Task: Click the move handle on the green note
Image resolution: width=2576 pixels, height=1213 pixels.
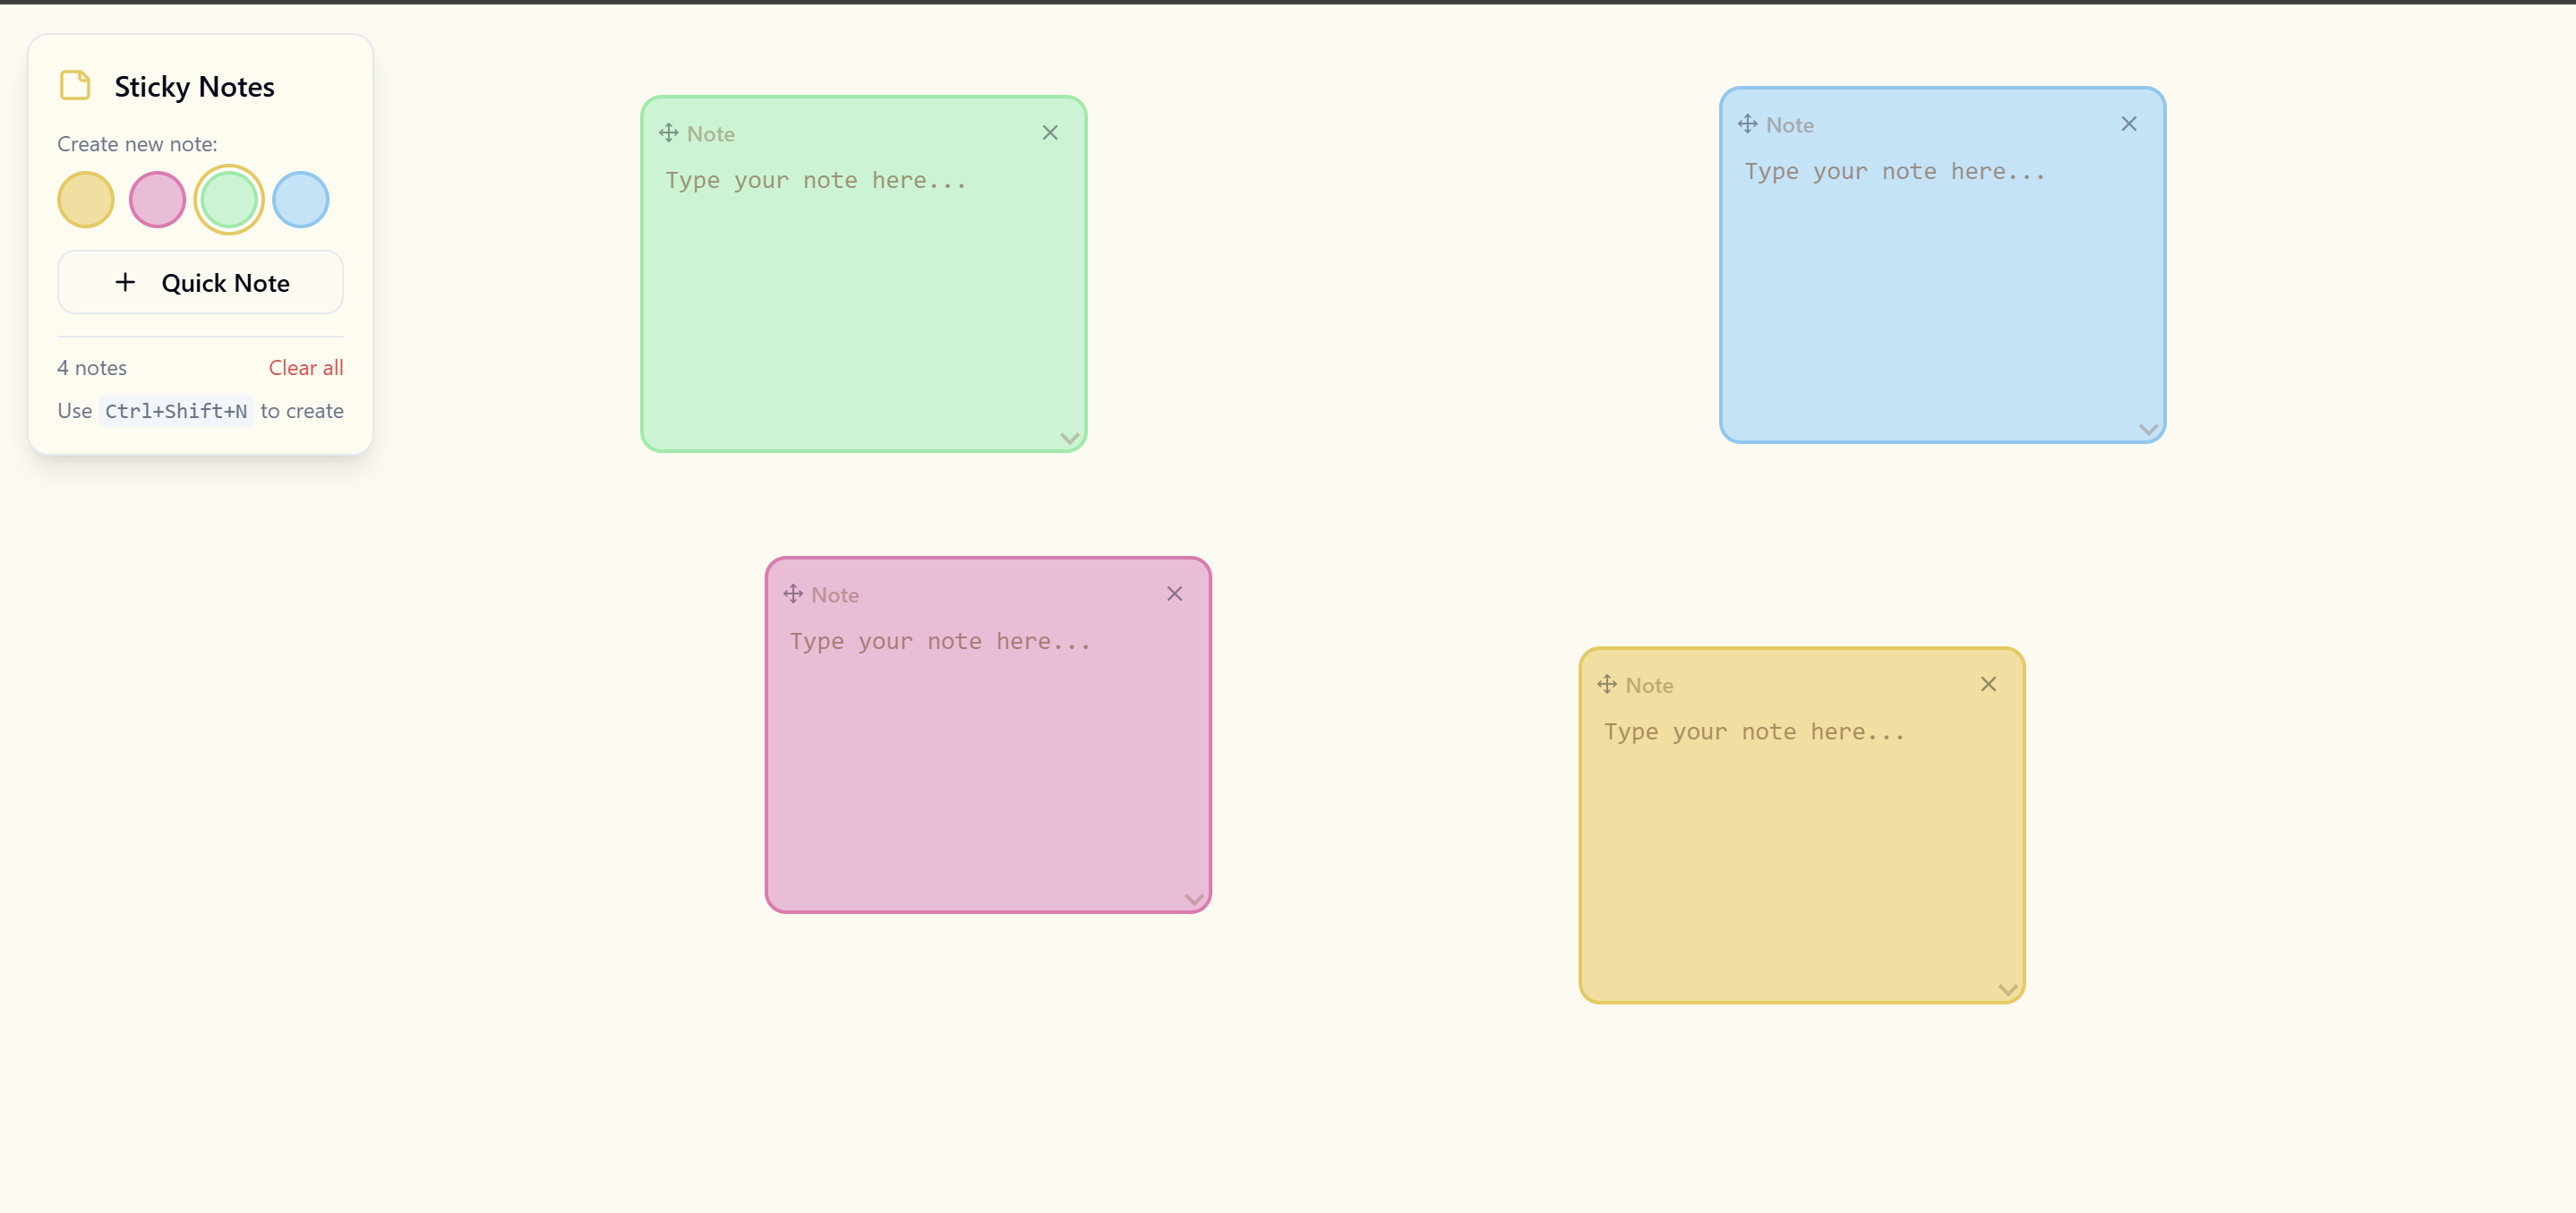Action: click(669, 132)
